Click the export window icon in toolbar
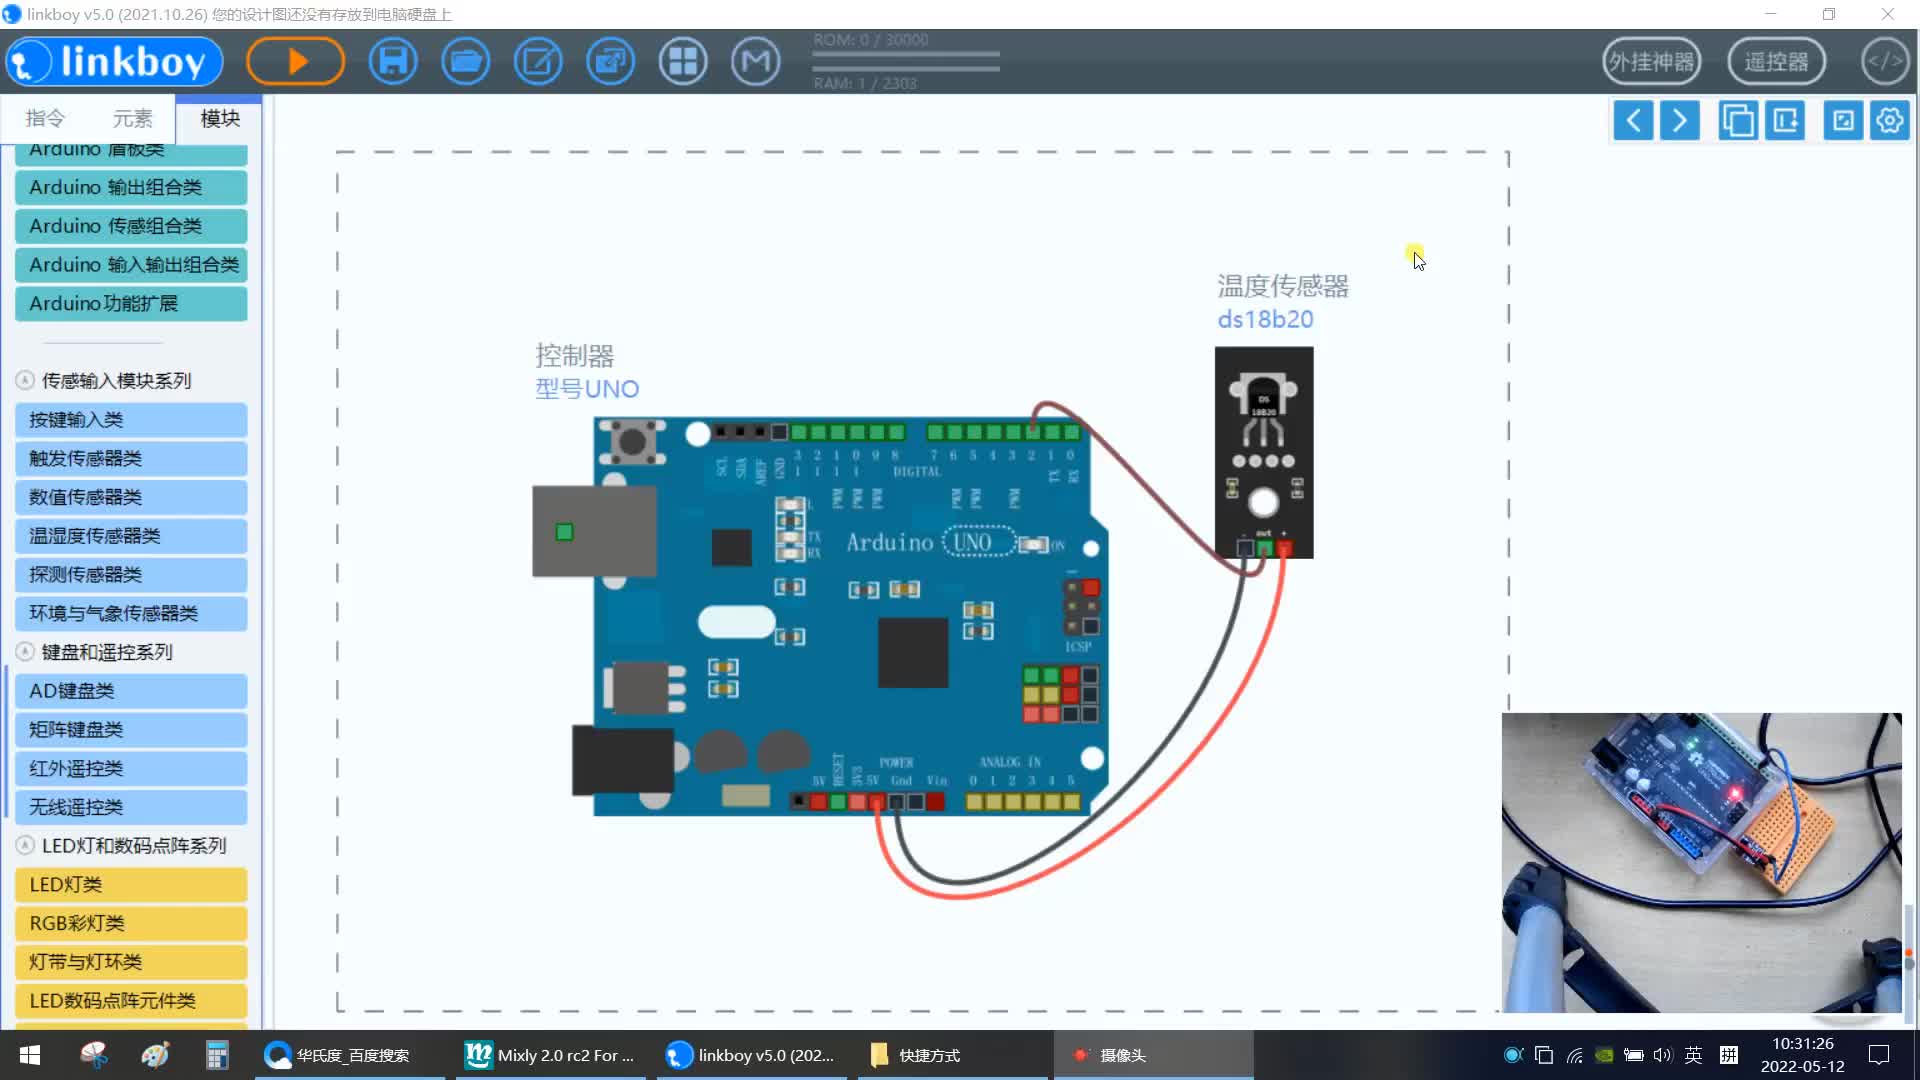Image resolution: width=1920 pixels, height=1080 pixels. pyautogui.click(x=611, y=62)
